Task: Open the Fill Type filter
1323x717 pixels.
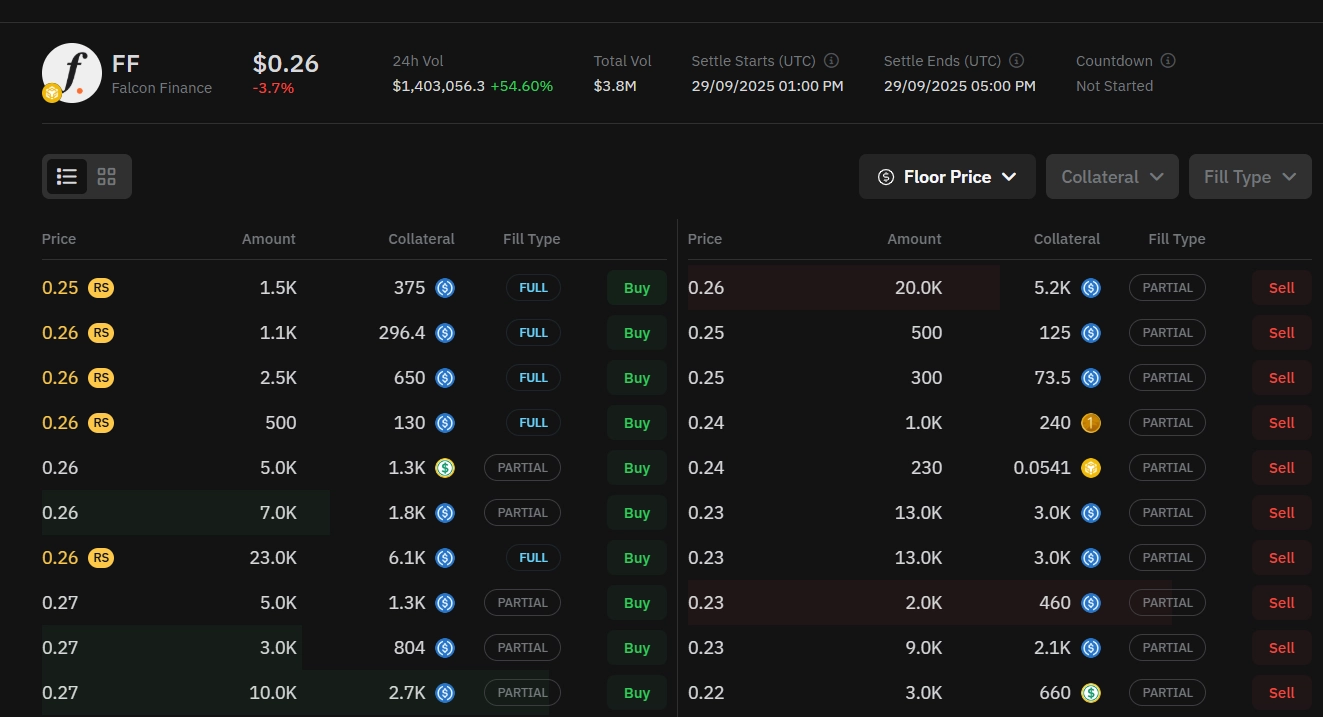Action: click(x=1250, y=176)
